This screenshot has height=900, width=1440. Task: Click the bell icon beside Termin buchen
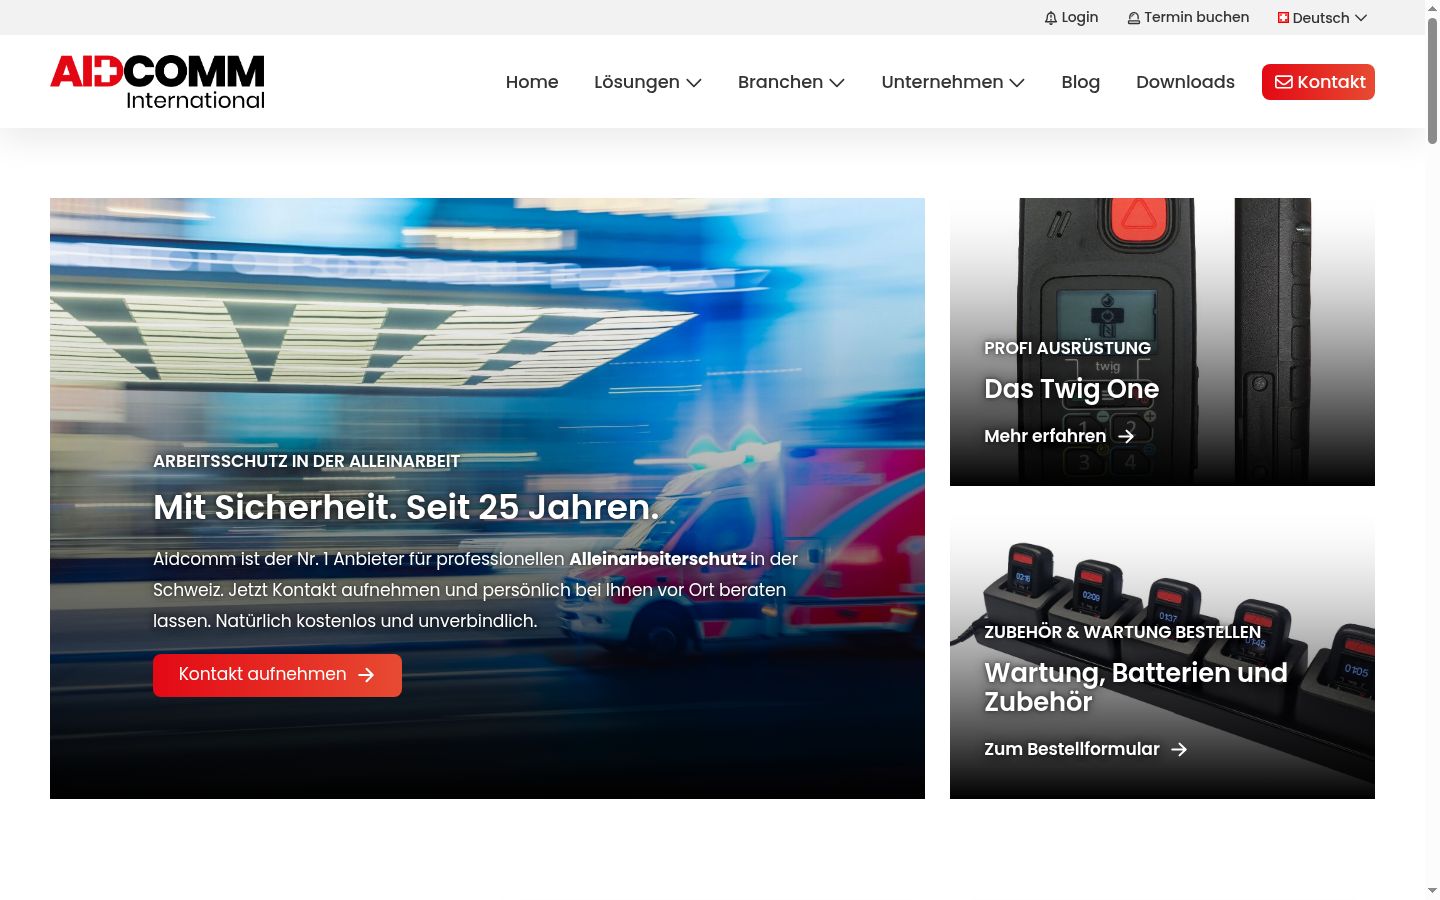click(x=1134, y=18)
